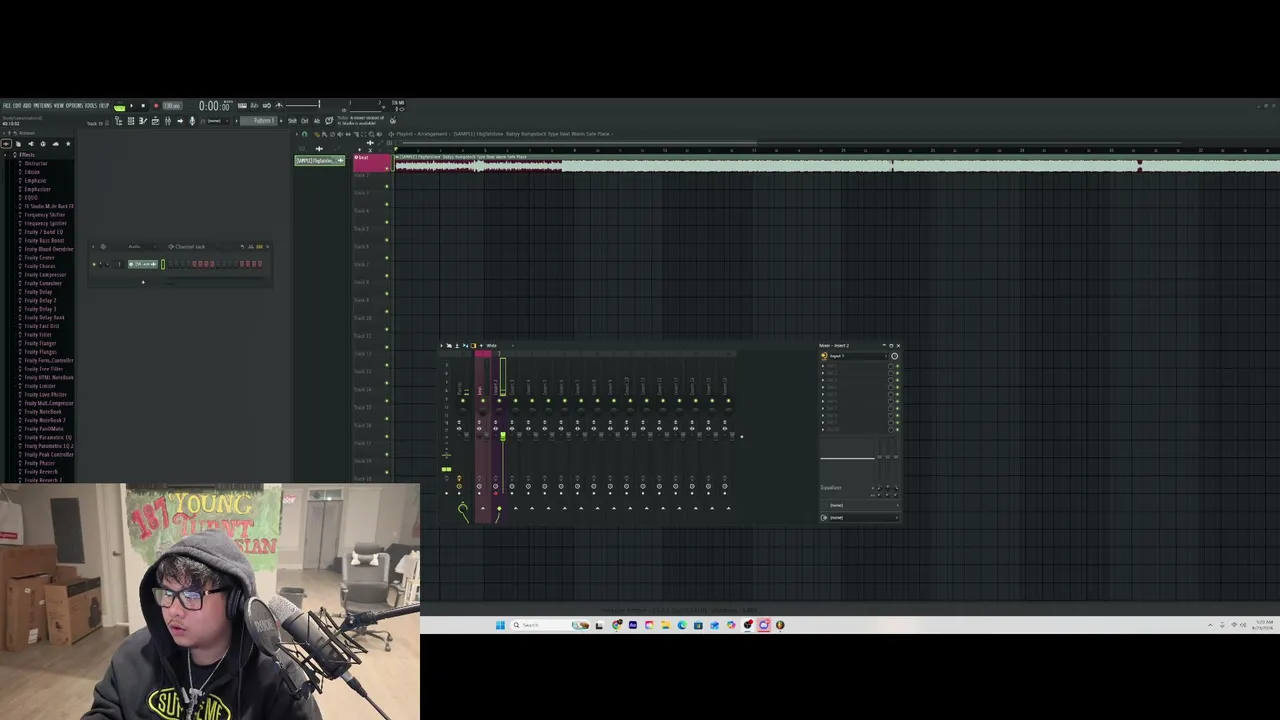Show starred favorites tab in Browser
This screenshot has height=720, width=1280.
68,144
